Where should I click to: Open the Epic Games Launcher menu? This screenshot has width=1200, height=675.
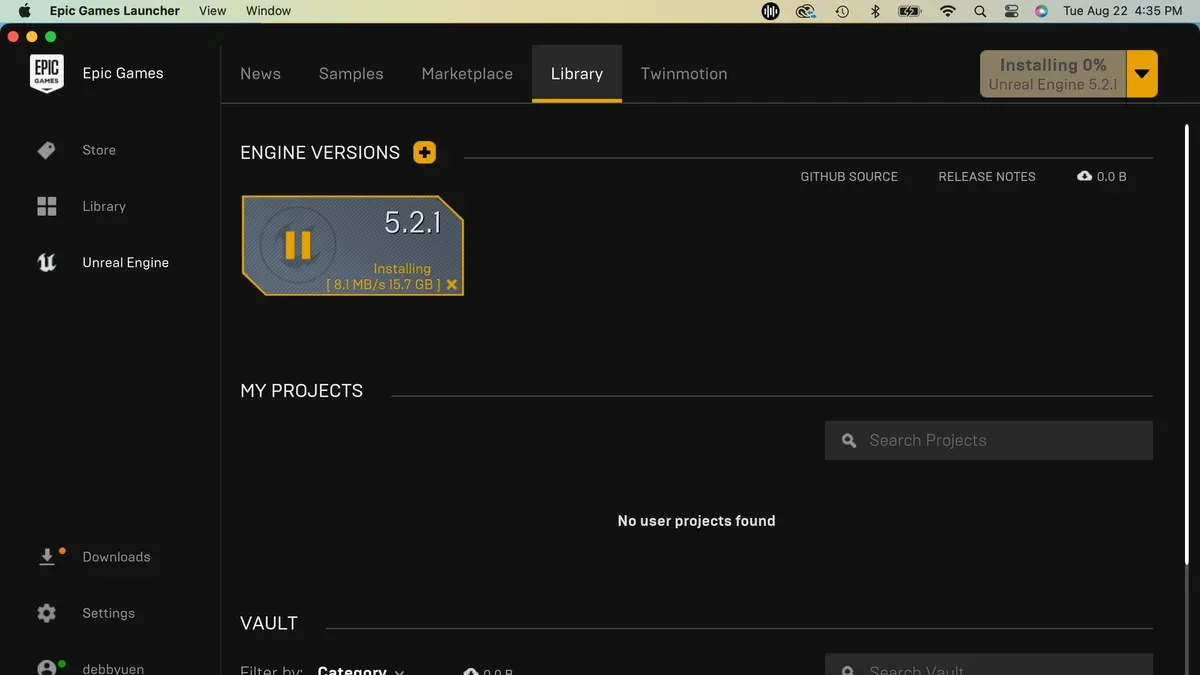[115, 11]
